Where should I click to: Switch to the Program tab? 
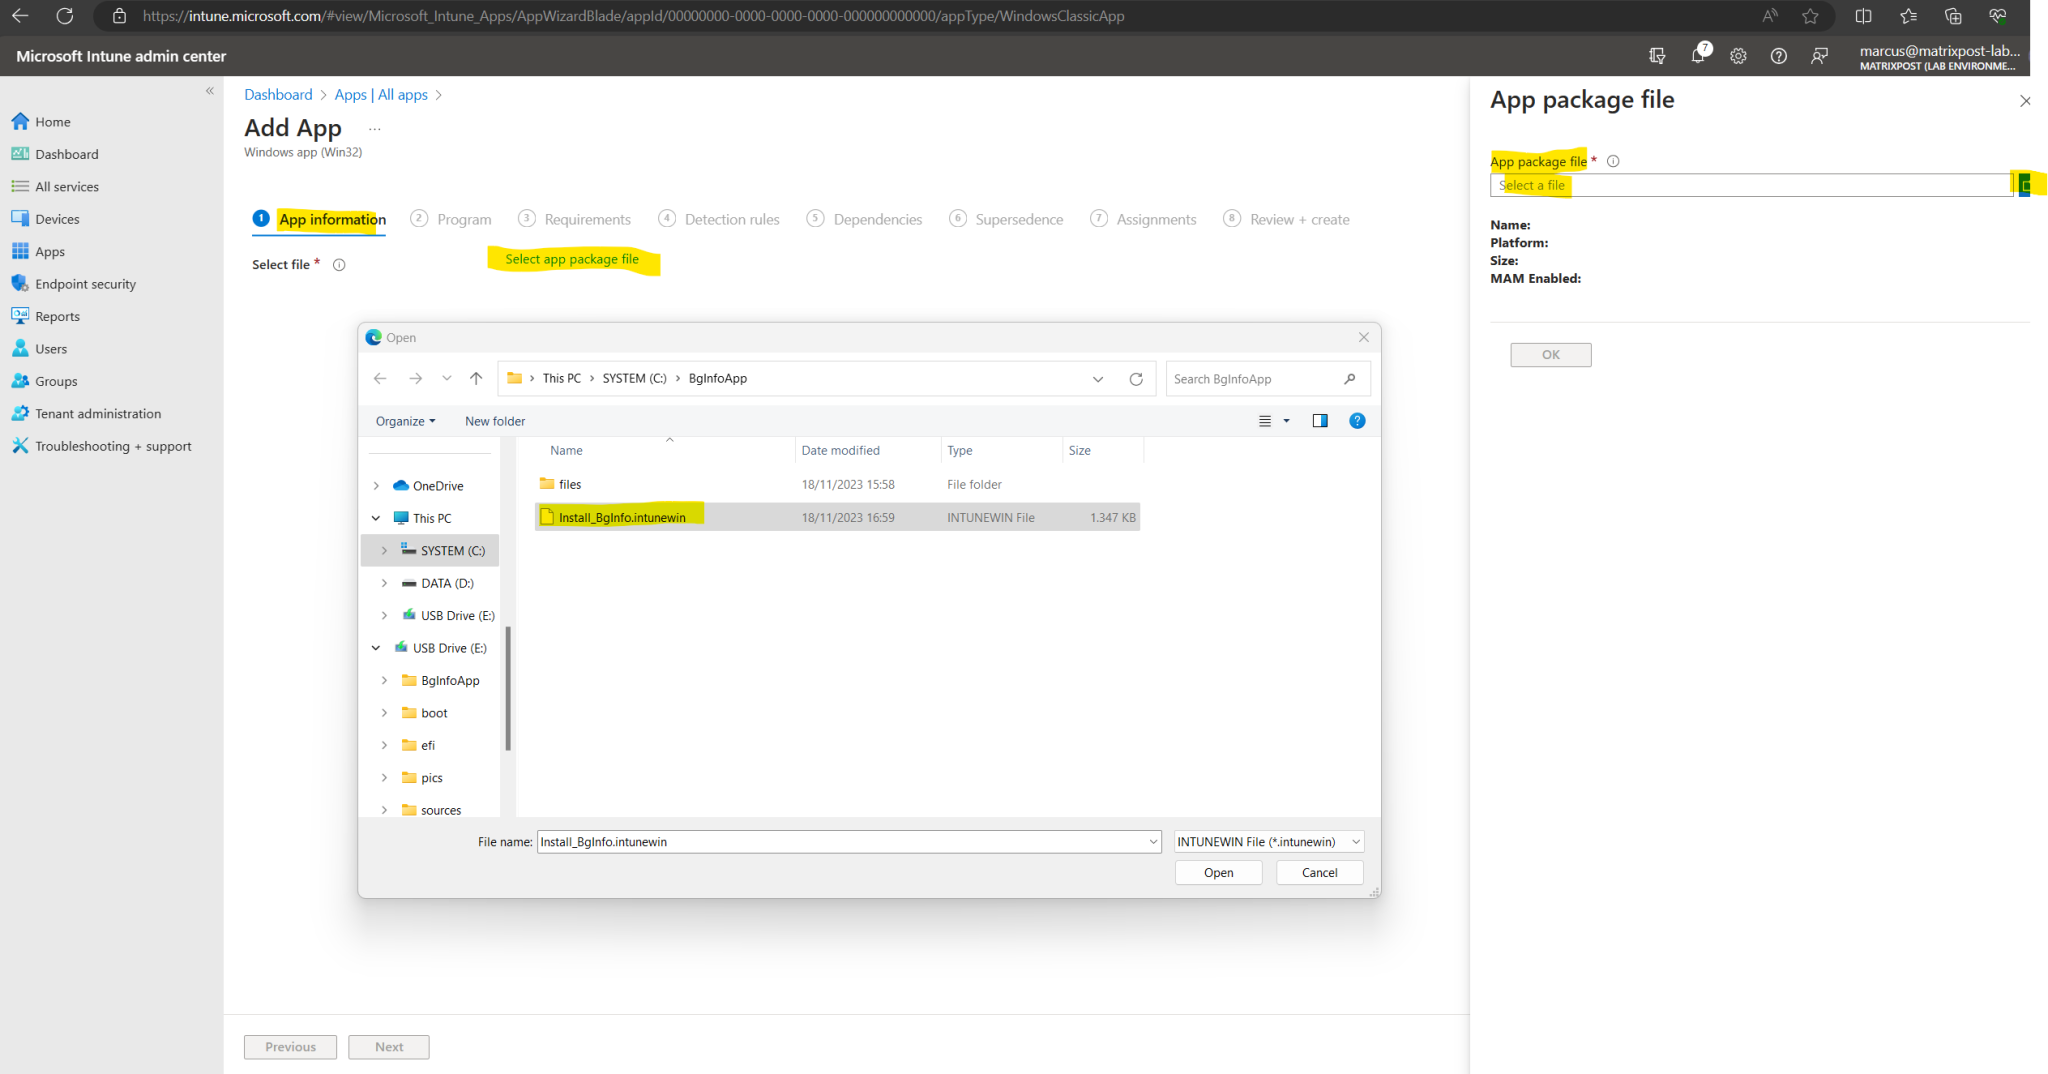tap(463, 218)
